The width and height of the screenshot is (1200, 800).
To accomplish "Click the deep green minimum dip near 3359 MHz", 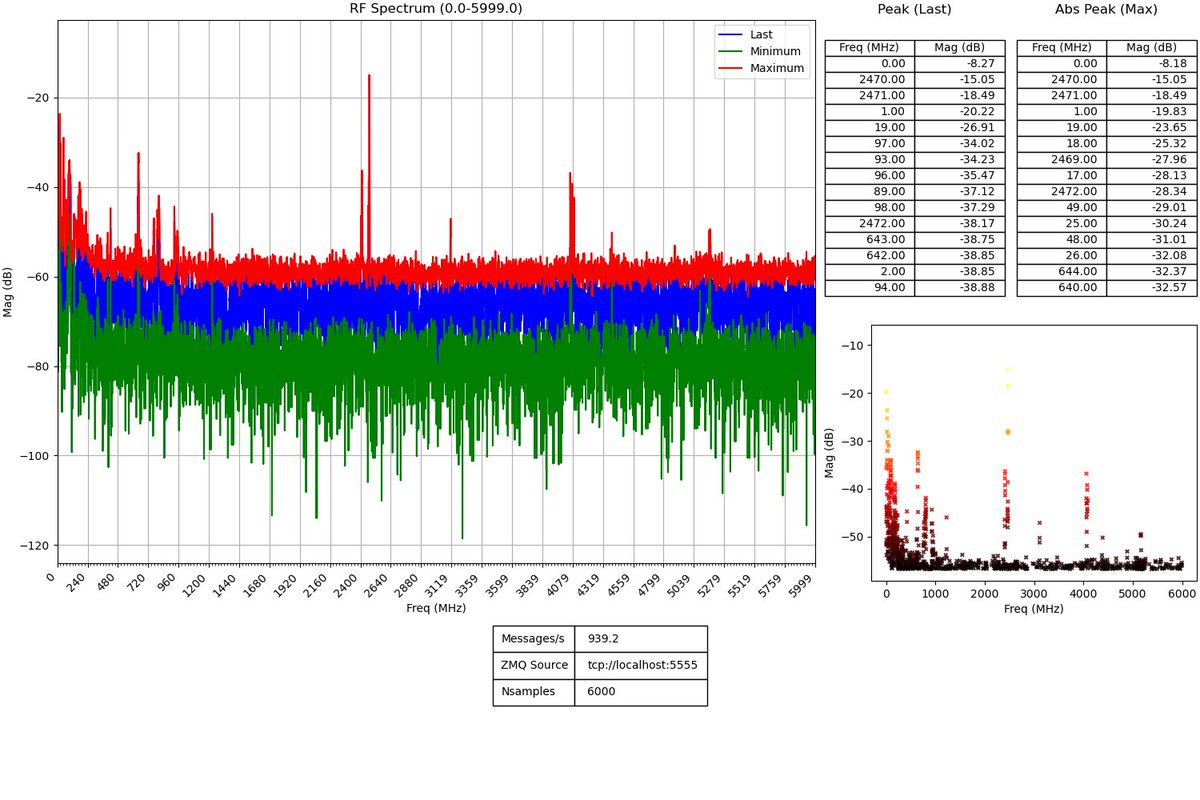I will pos(461,535).
